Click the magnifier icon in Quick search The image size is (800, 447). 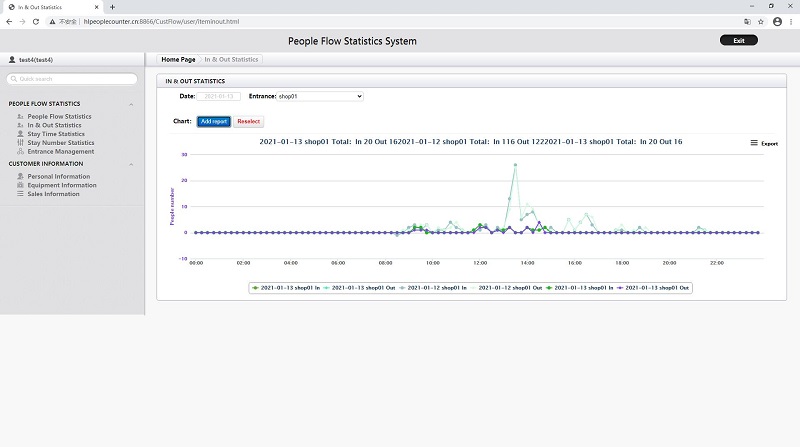(x=14, y=79)
